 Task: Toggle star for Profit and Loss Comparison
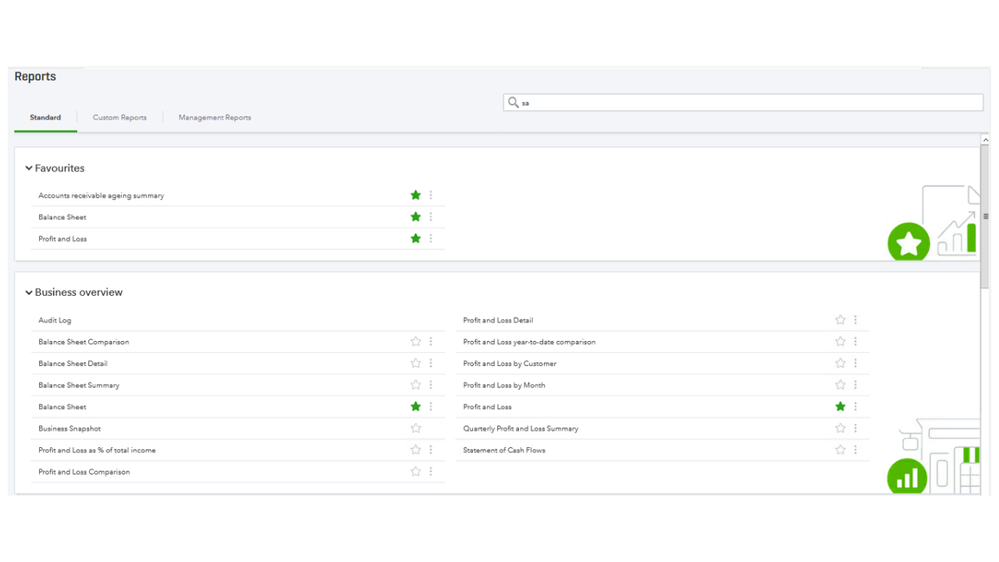pos(415,472)
